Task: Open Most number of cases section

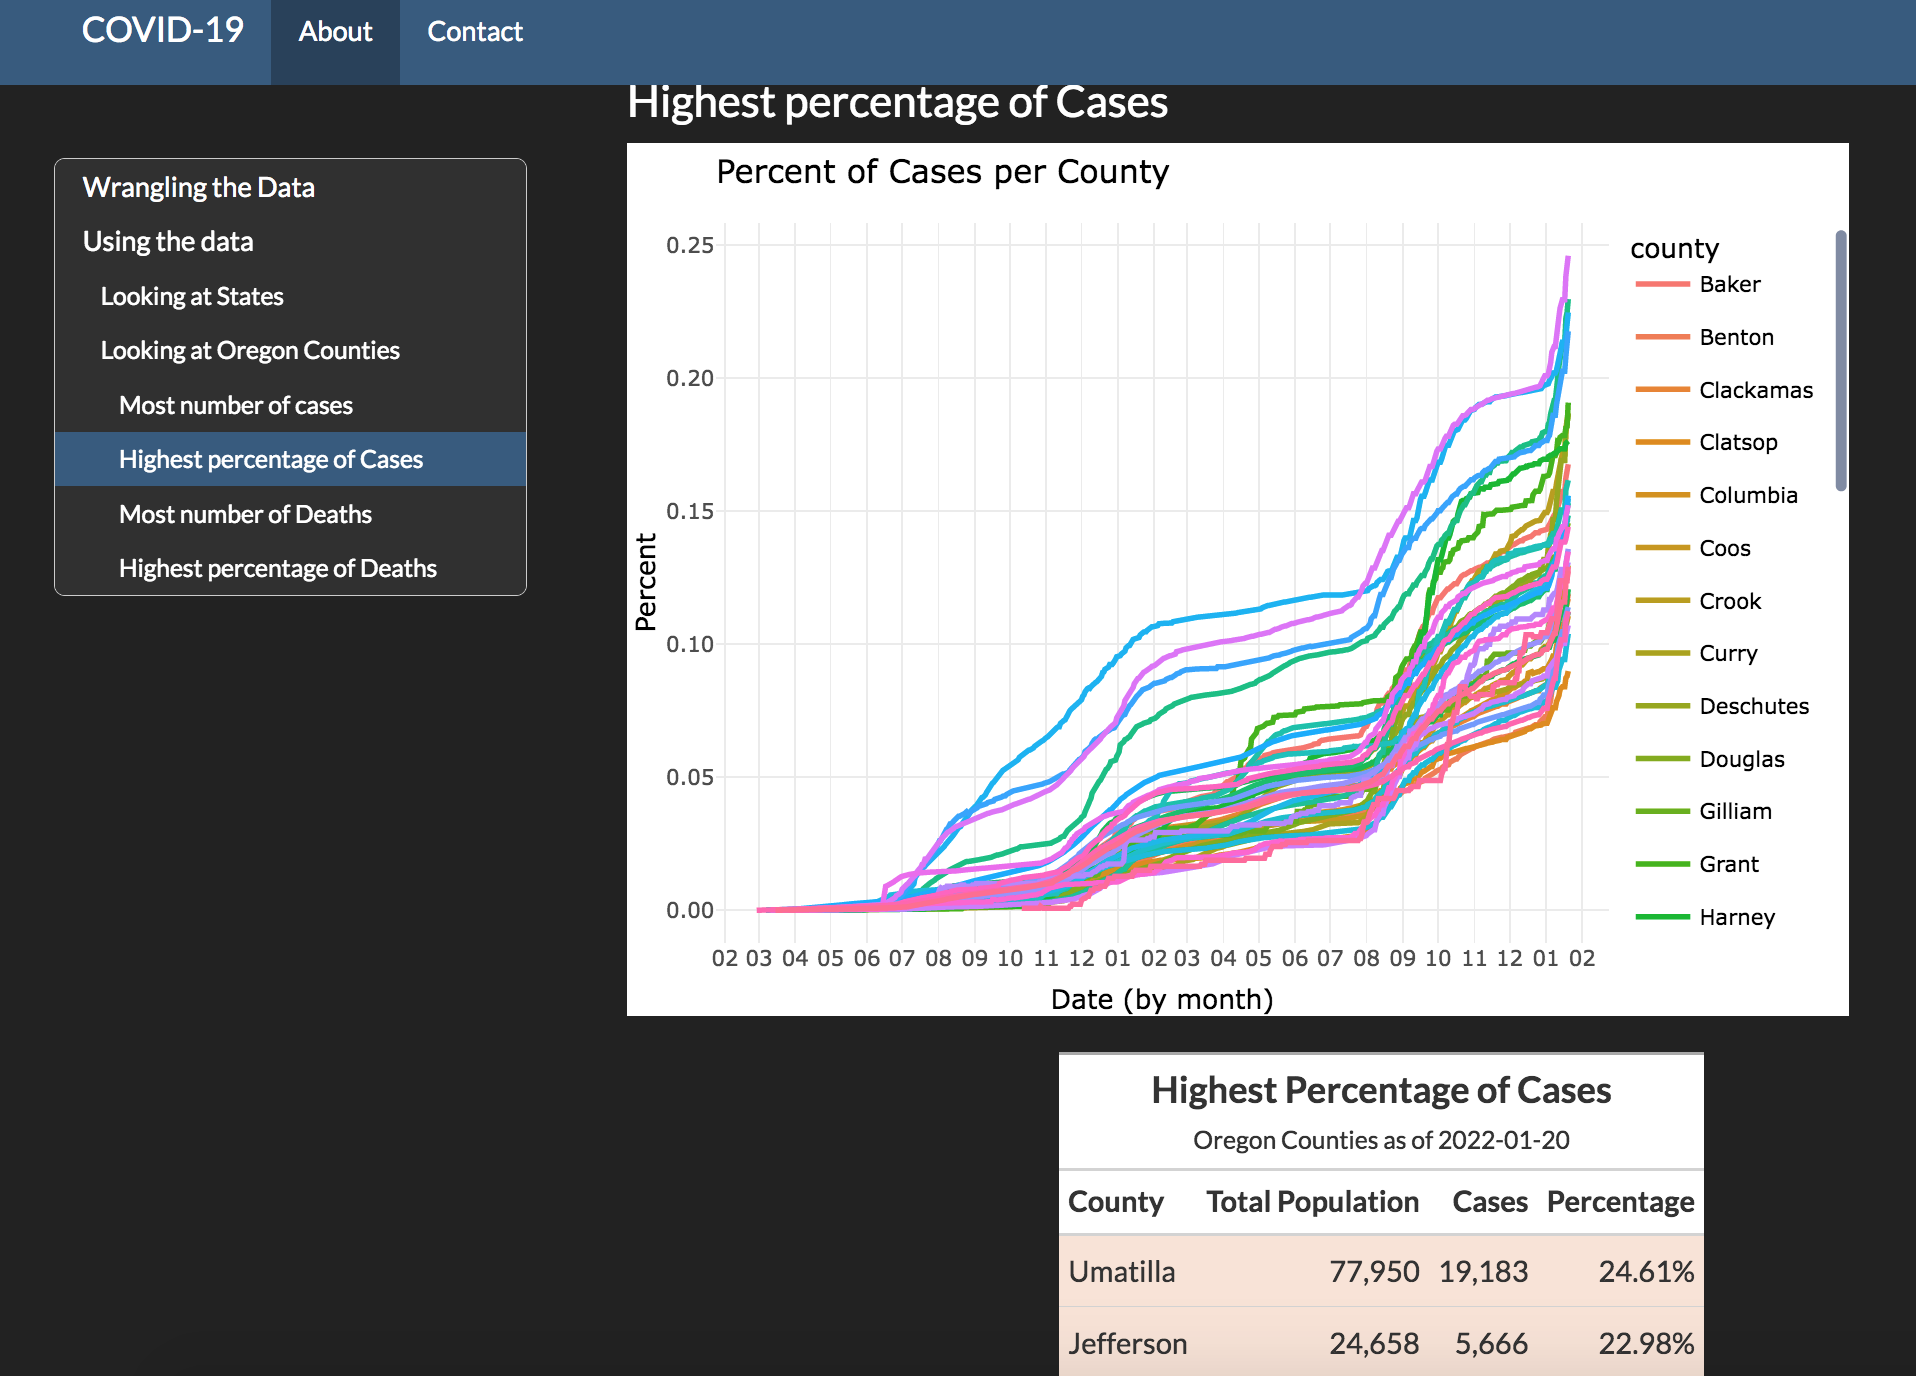Action: pyautogui.click(x=236, y=405)
